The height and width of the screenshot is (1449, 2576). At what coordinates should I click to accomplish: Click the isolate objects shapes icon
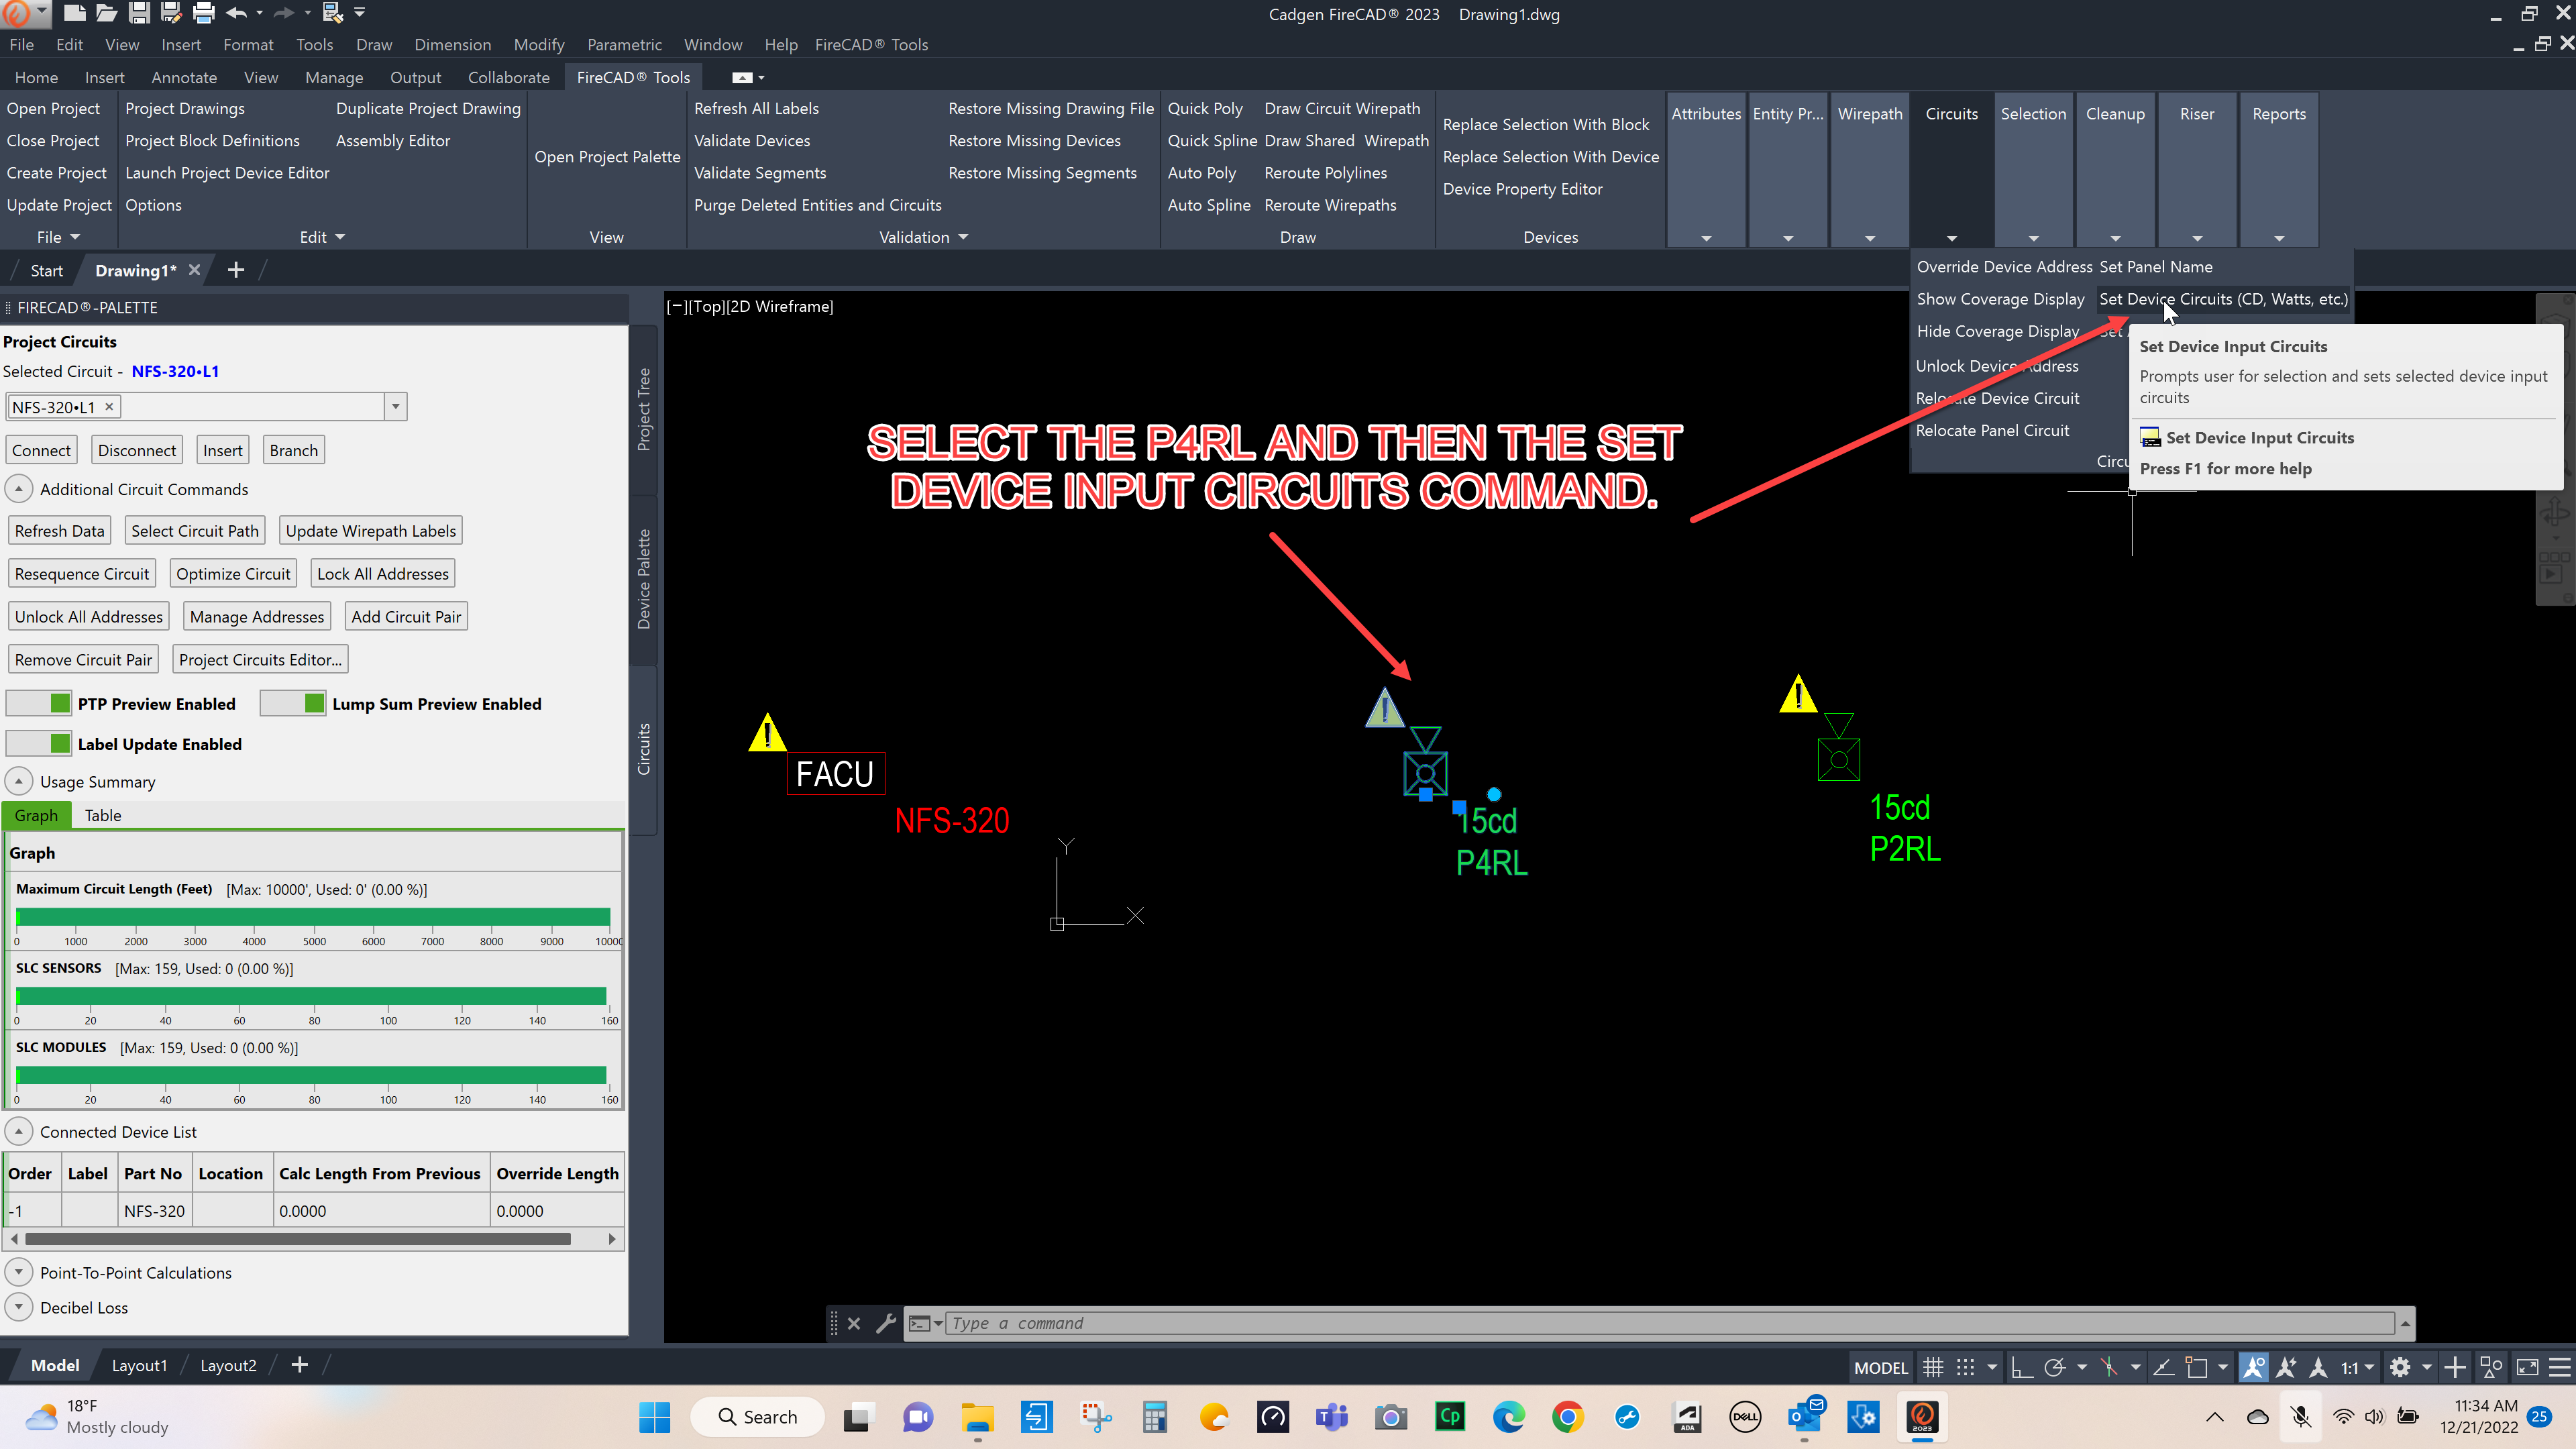2491,1367
